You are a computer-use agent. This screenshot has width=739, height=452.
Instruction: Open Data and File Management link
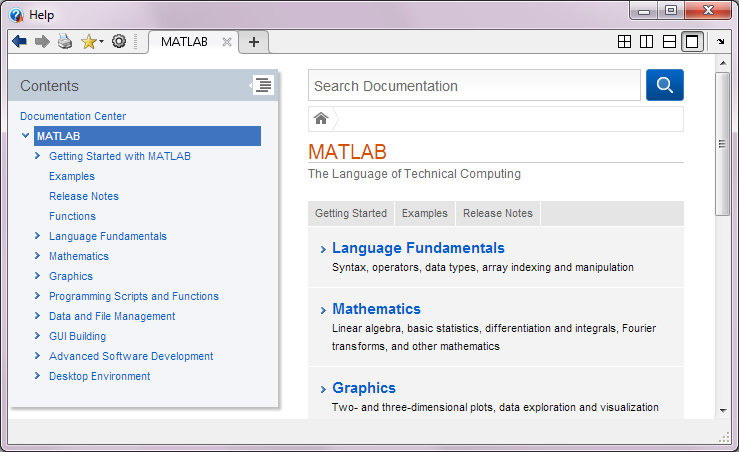point(112,316)
